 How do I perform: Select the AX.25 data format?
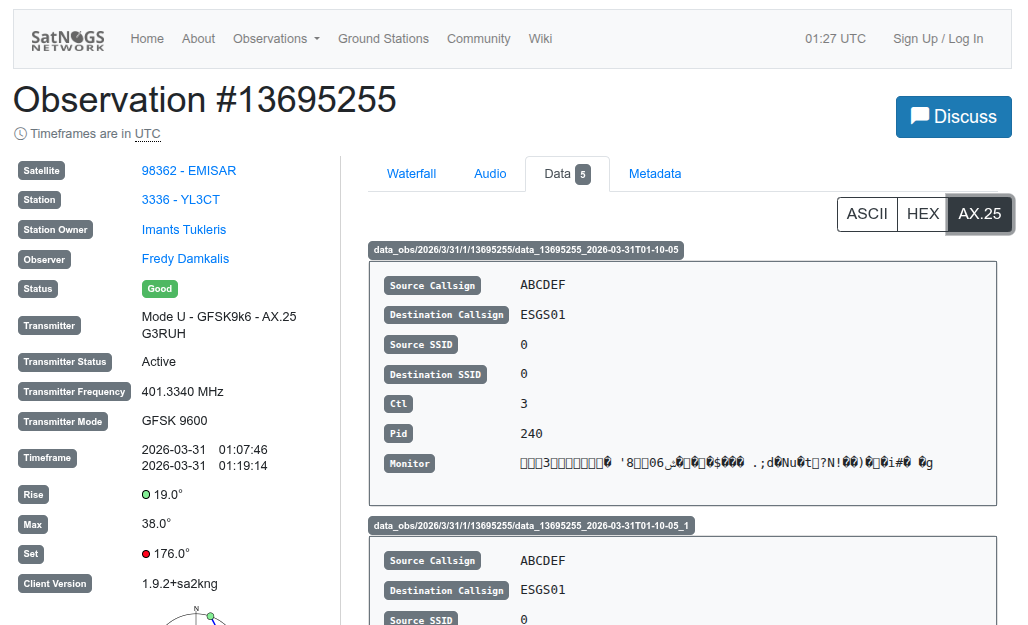(979, 214)
